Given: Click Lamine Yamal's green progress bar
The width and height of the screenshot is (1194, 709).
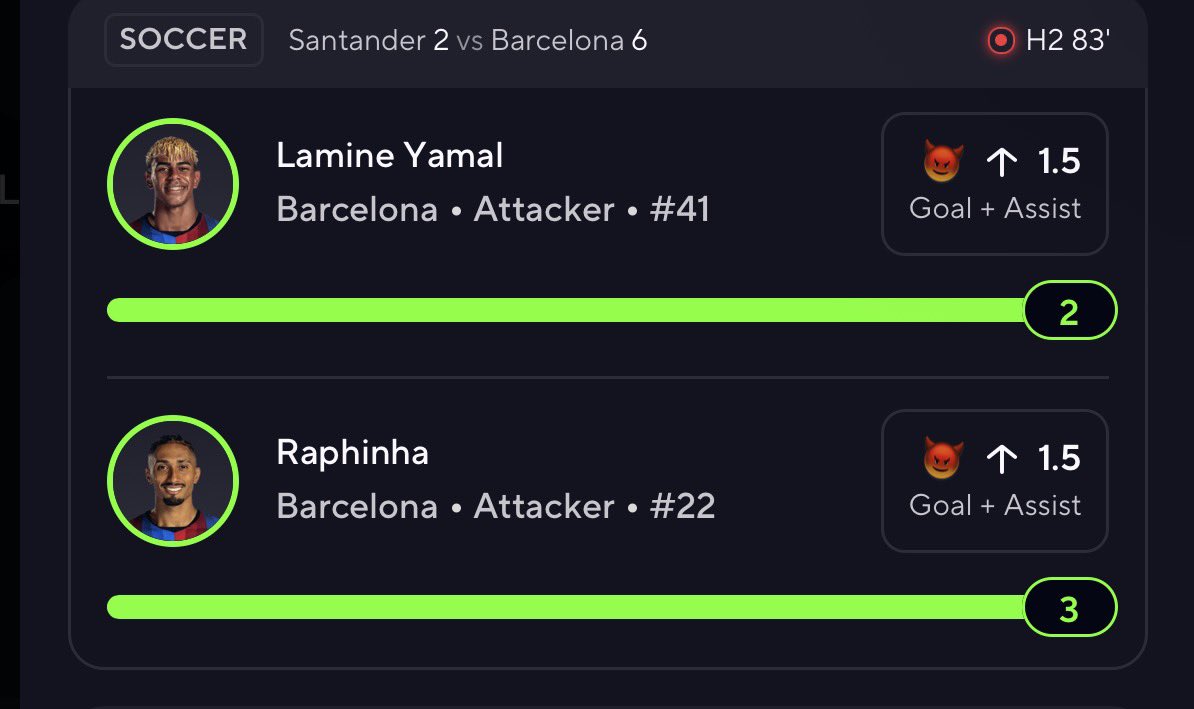Looking at the screenshot, I should click(x=566, y=310).
